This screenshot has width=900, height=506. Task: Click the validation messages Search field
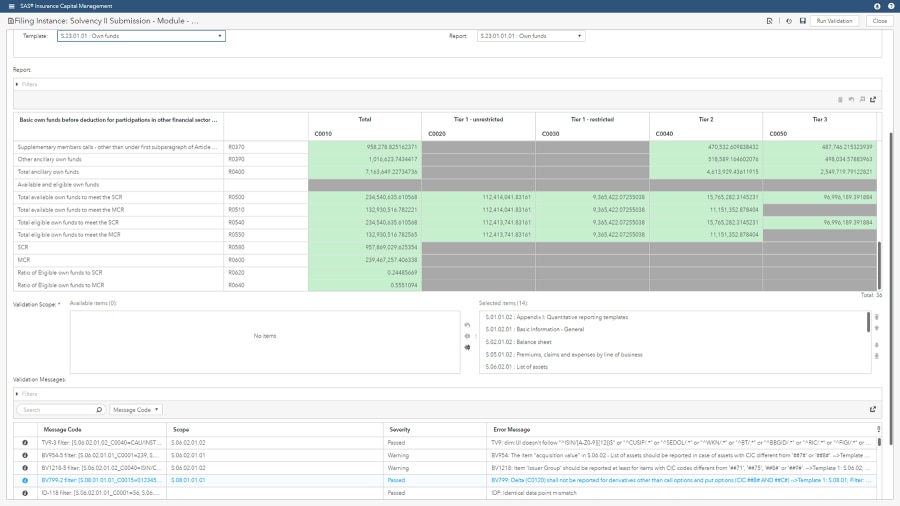pos(56,410)
